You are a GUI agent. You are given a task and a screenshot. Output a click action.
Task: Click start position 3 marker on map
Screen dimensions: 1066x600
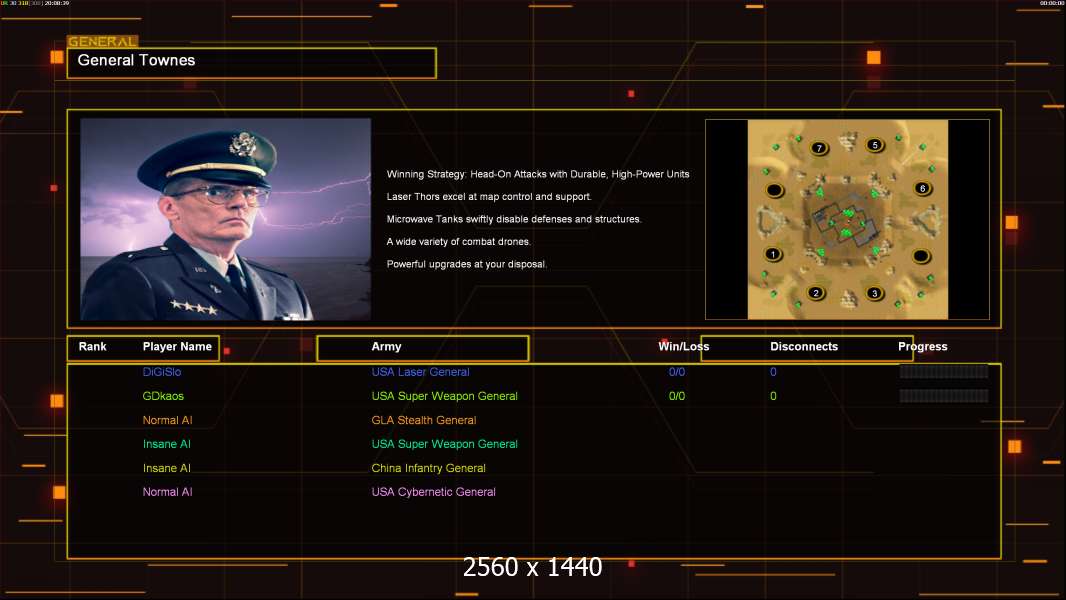[874, 293]
